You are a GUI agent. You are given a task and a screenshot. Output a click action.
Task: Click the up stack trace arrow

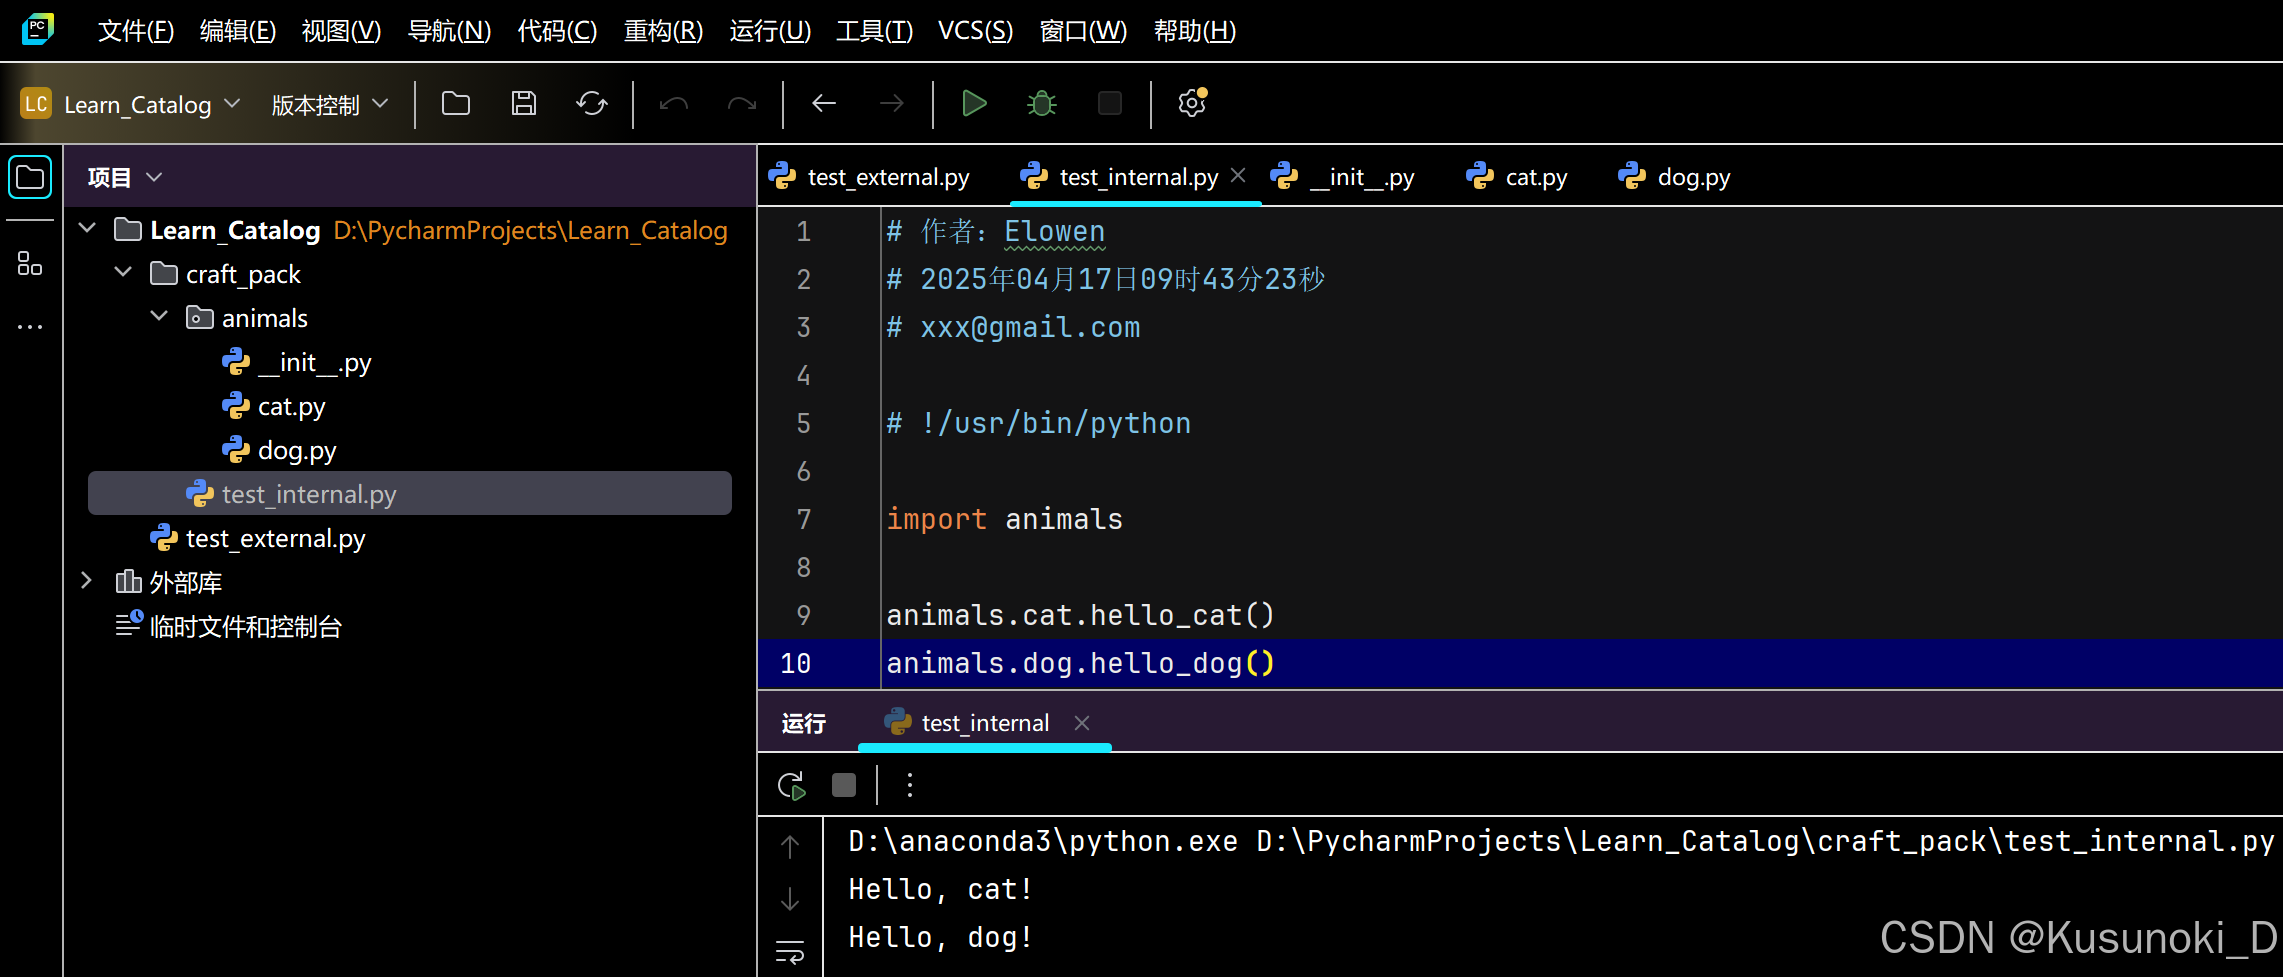pos(790,846)
